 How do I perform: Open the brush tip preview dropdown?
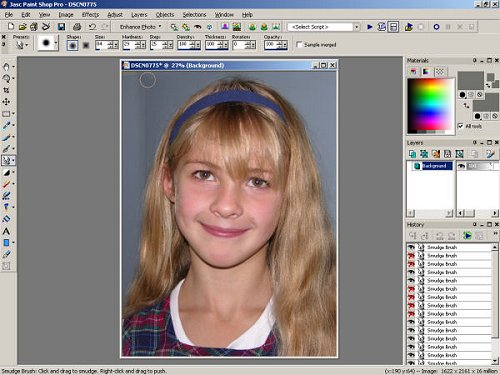[x=56, y=43]
